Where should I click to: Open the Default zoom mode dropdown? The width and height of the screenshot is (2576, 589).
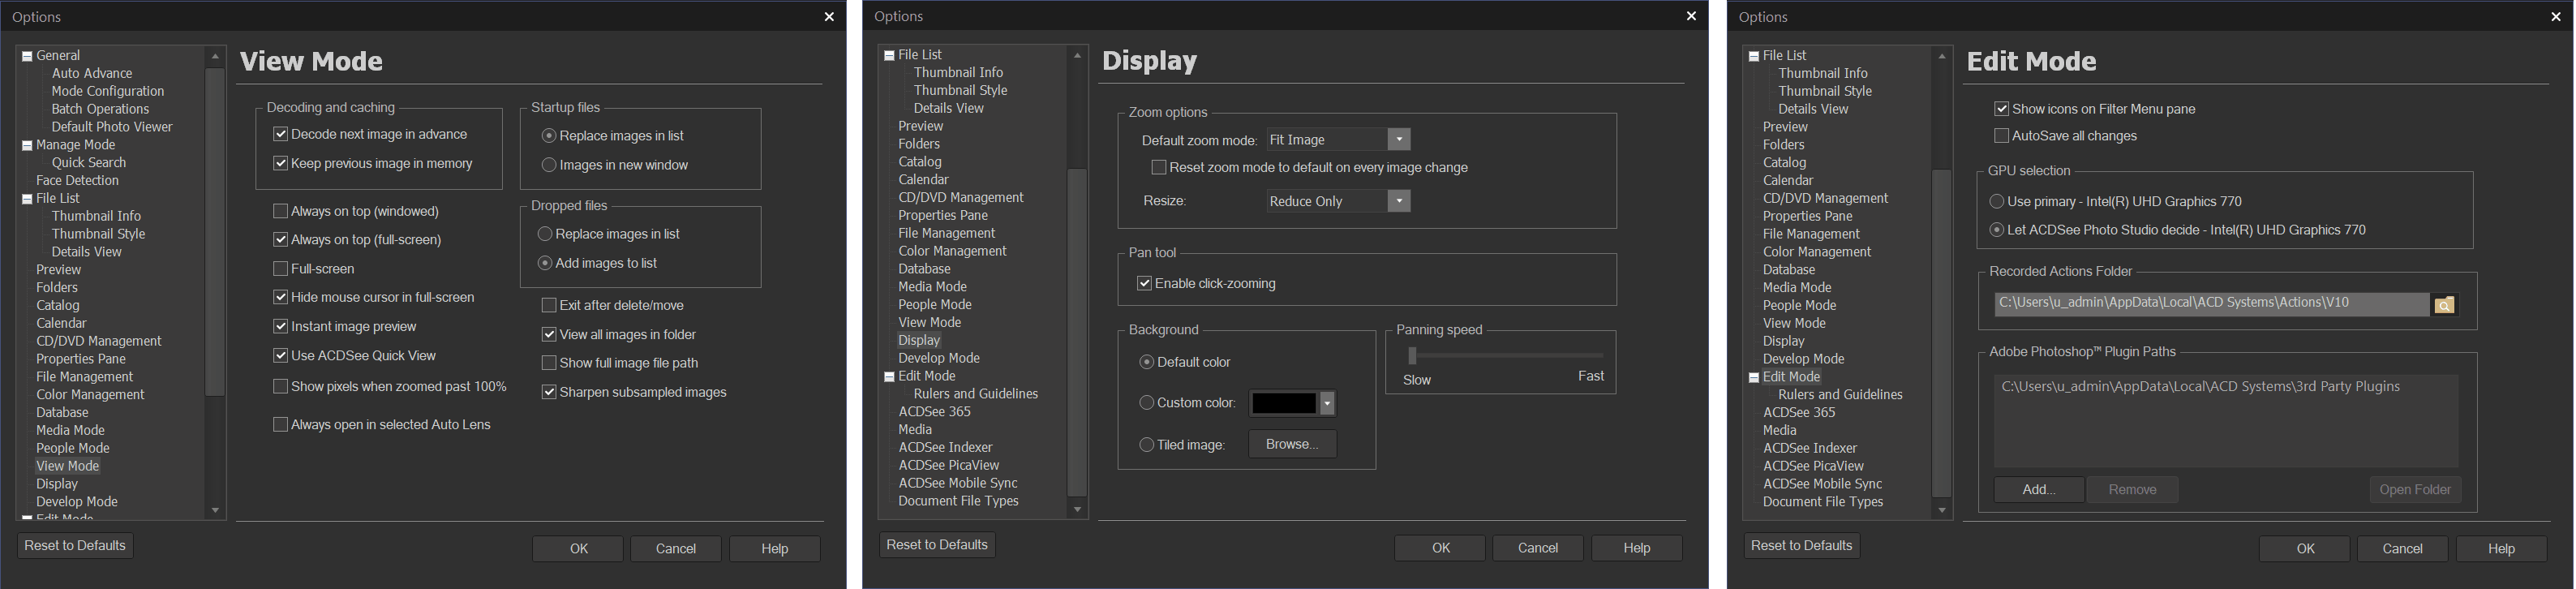tap(1399, 140)
